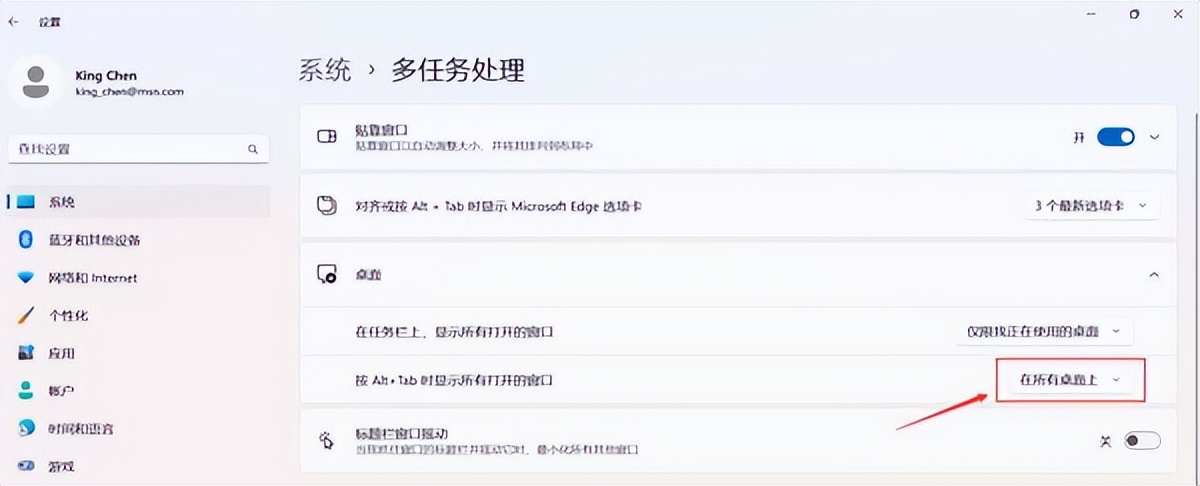Click in the 查找设置 search box

(x=138, y=148)
